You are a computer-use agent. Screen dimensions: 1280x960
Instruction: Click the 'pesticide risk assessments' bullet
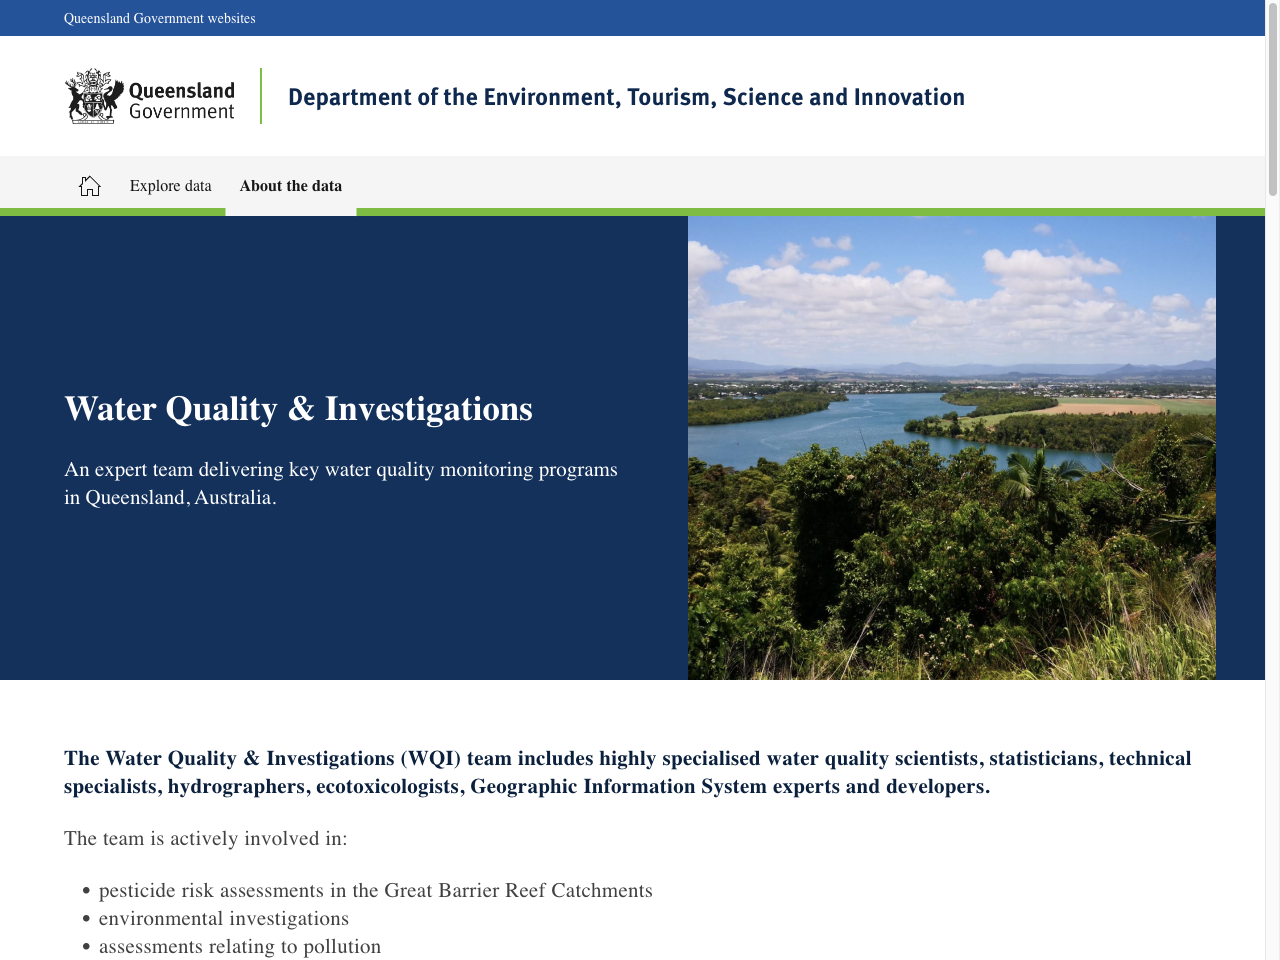pyautogui.click(x=376, y=890)
